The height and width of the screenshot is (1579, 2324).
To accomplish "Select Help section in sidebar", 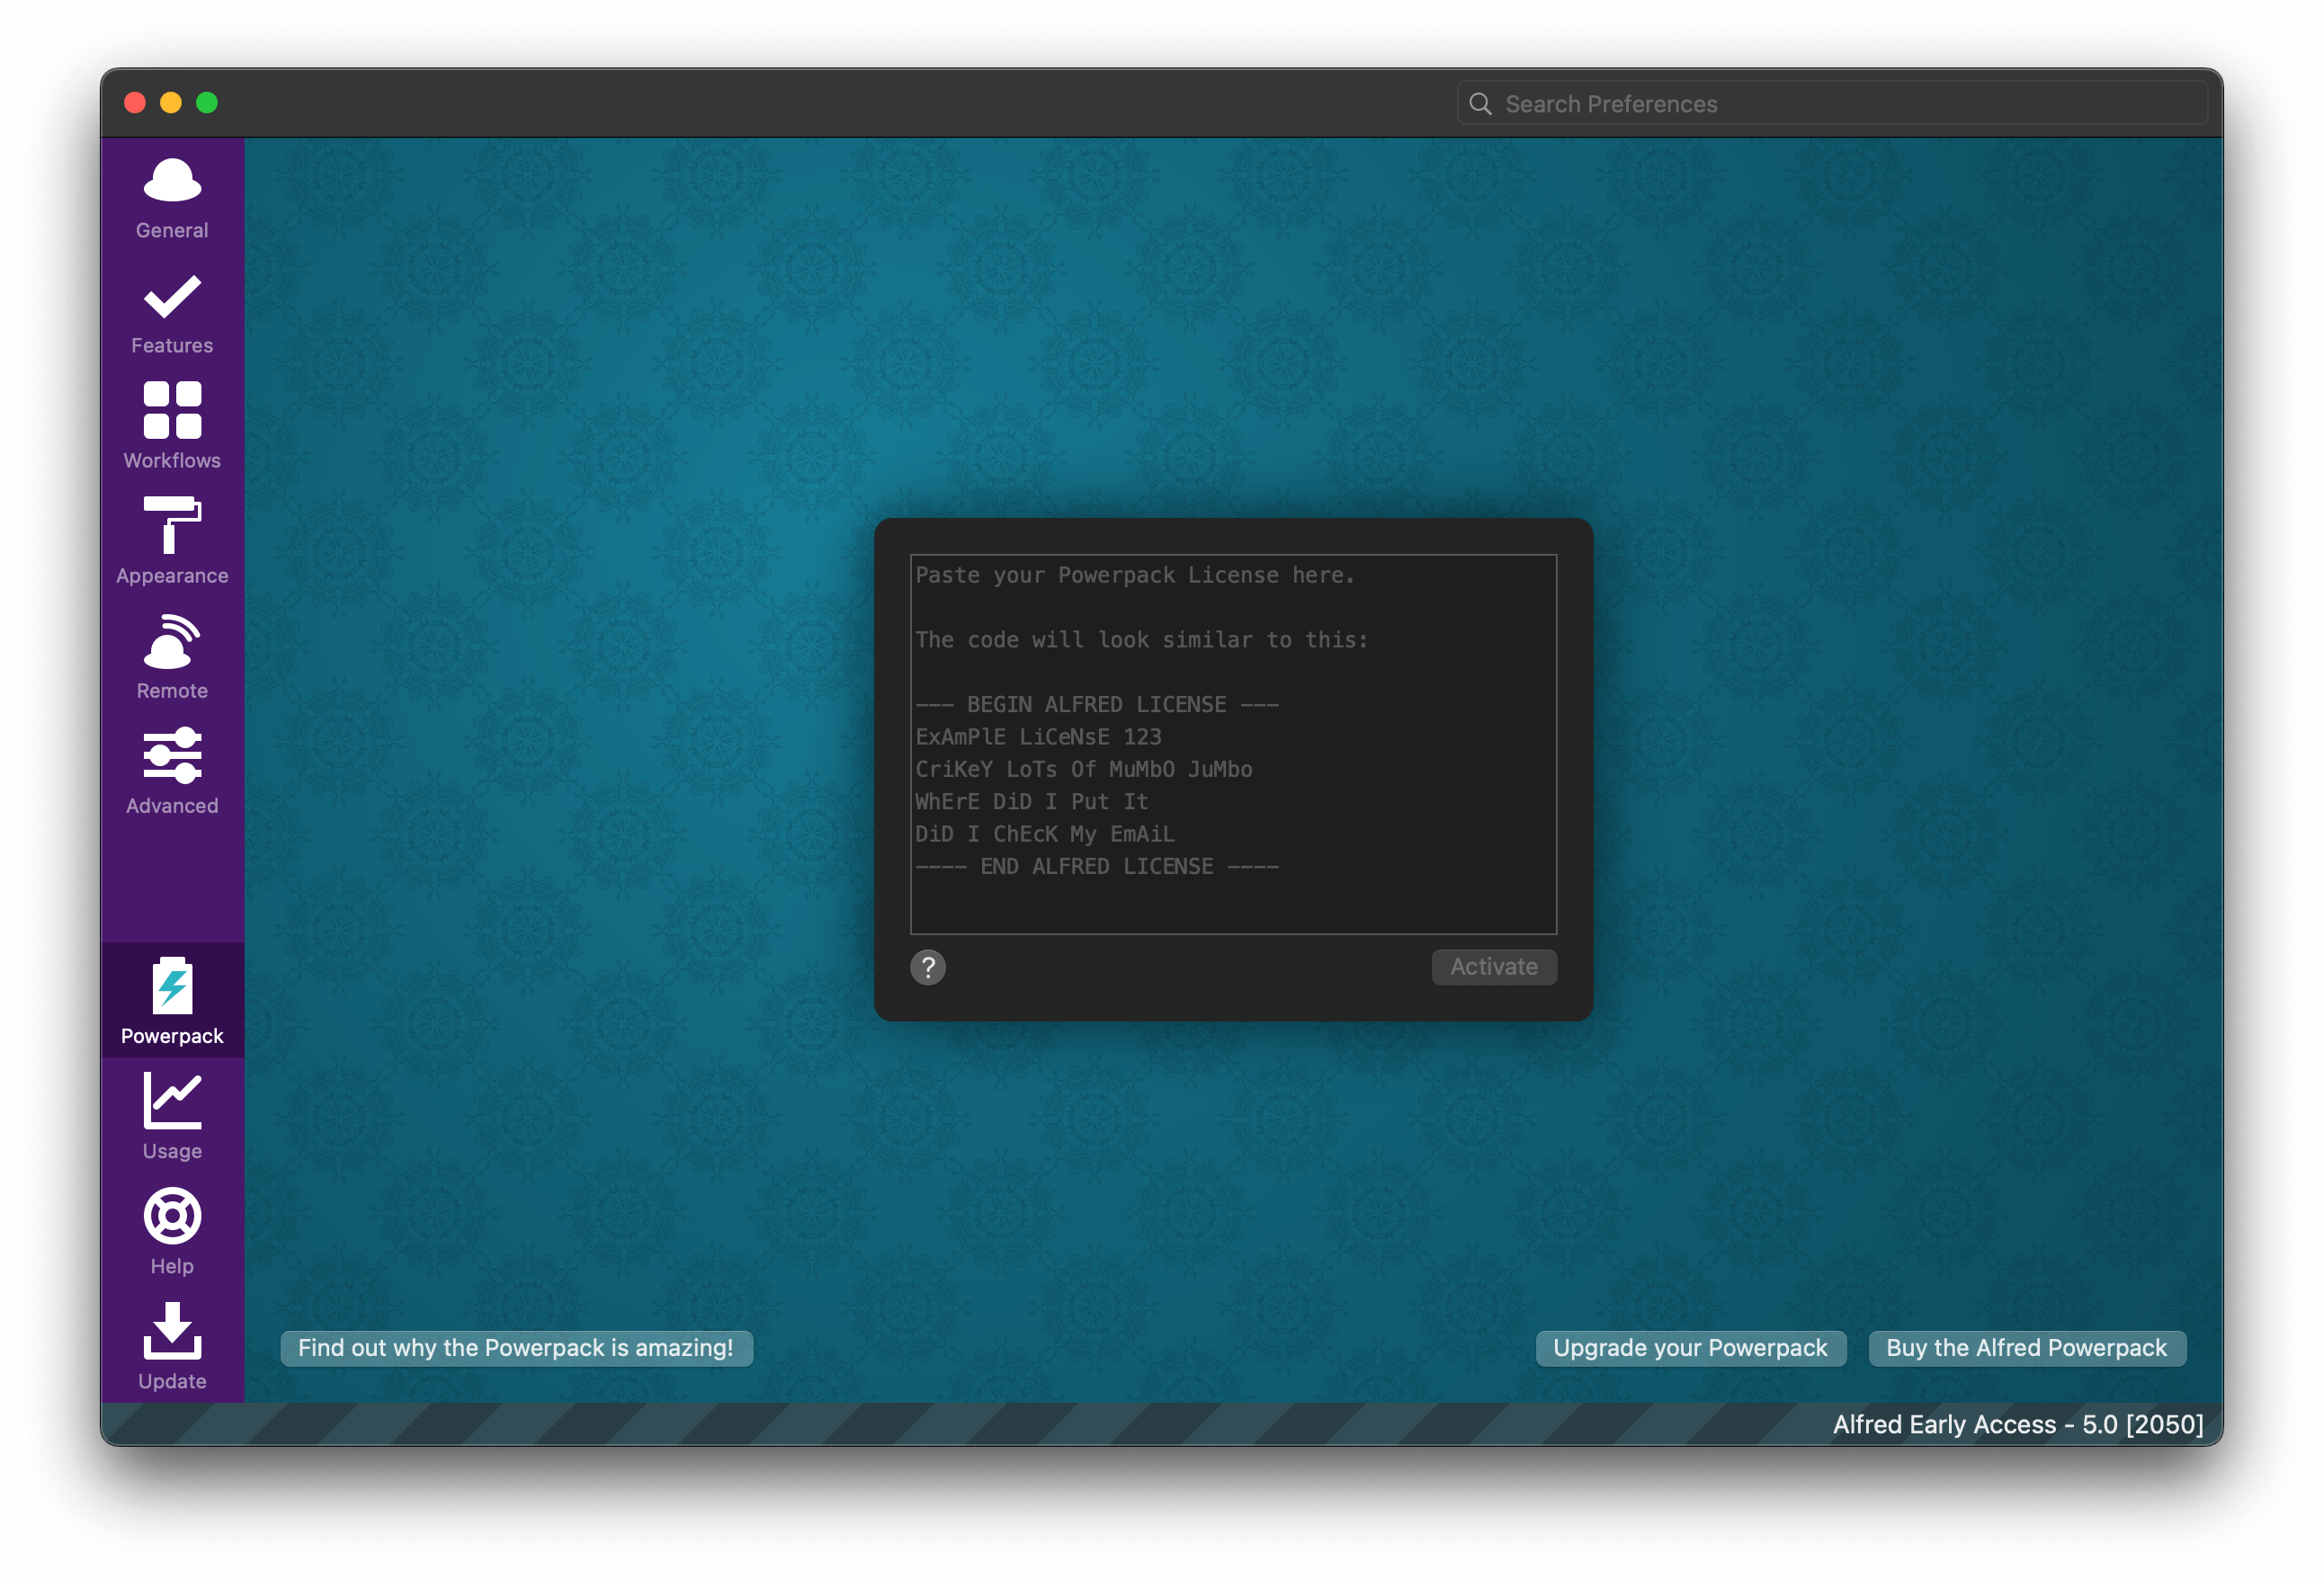I will pos(173,1234).
